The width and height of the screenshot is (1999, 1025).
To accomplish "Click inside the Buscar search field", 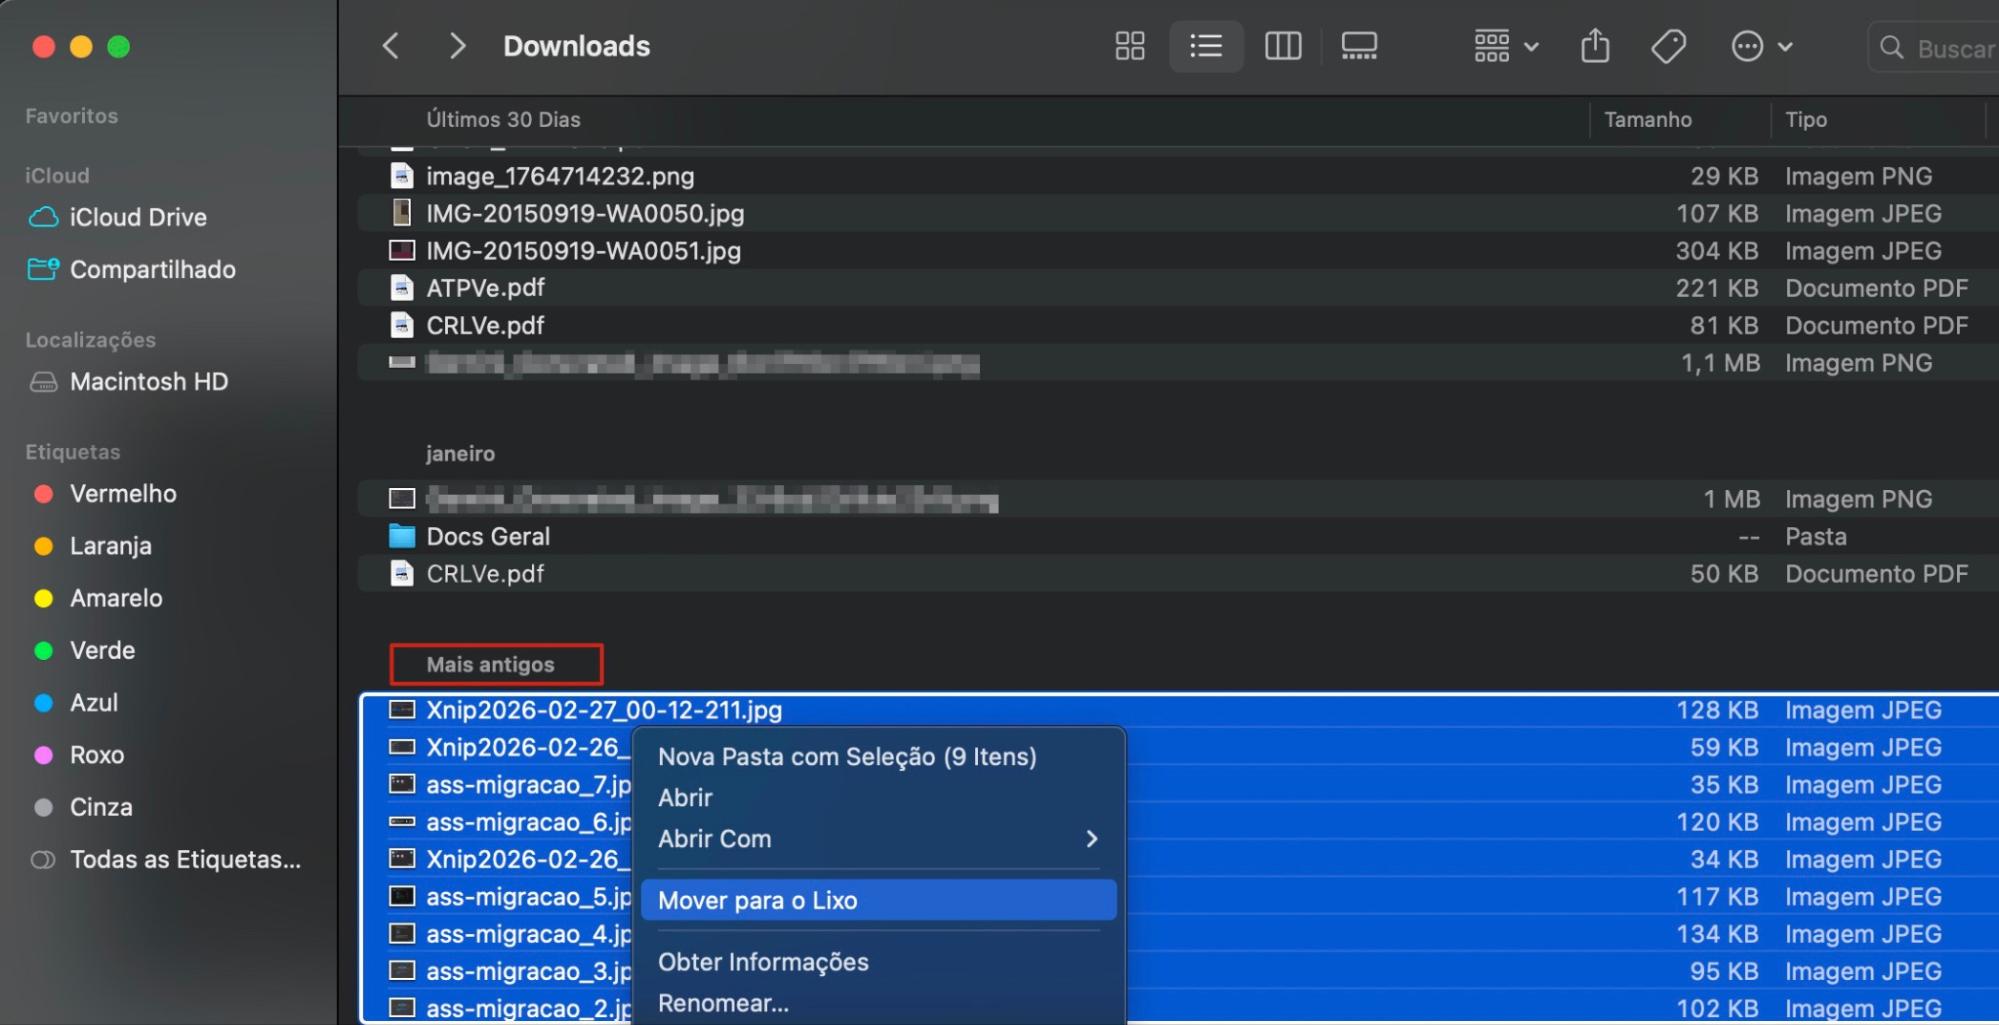I will pos(1950,46).
